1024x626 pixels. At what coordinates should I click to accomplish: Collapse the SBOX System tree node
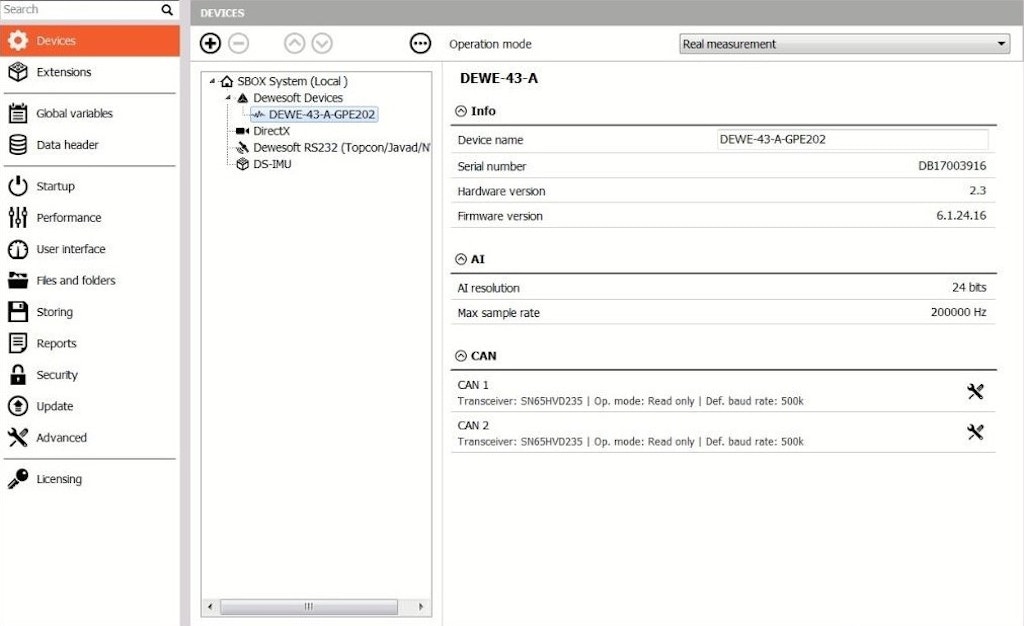coord(212,82)
